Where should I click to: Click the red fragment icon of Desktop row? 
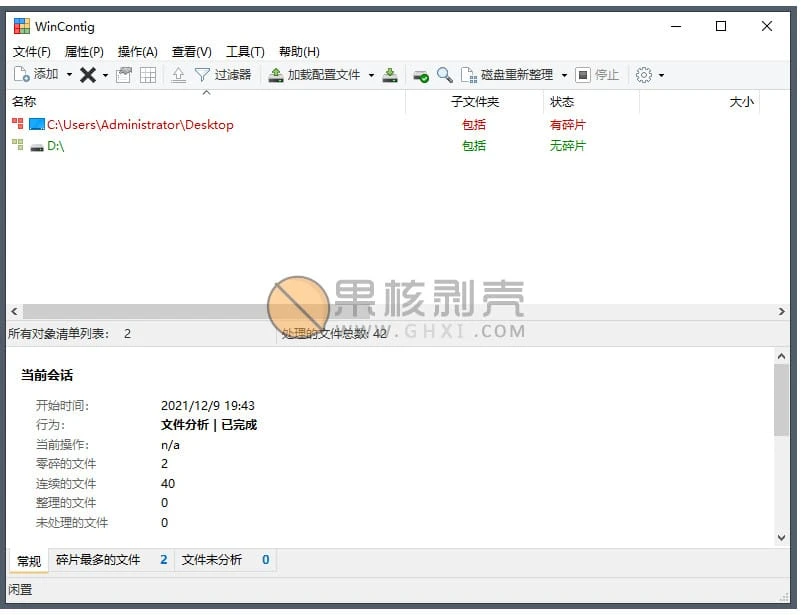coord(18,123)
